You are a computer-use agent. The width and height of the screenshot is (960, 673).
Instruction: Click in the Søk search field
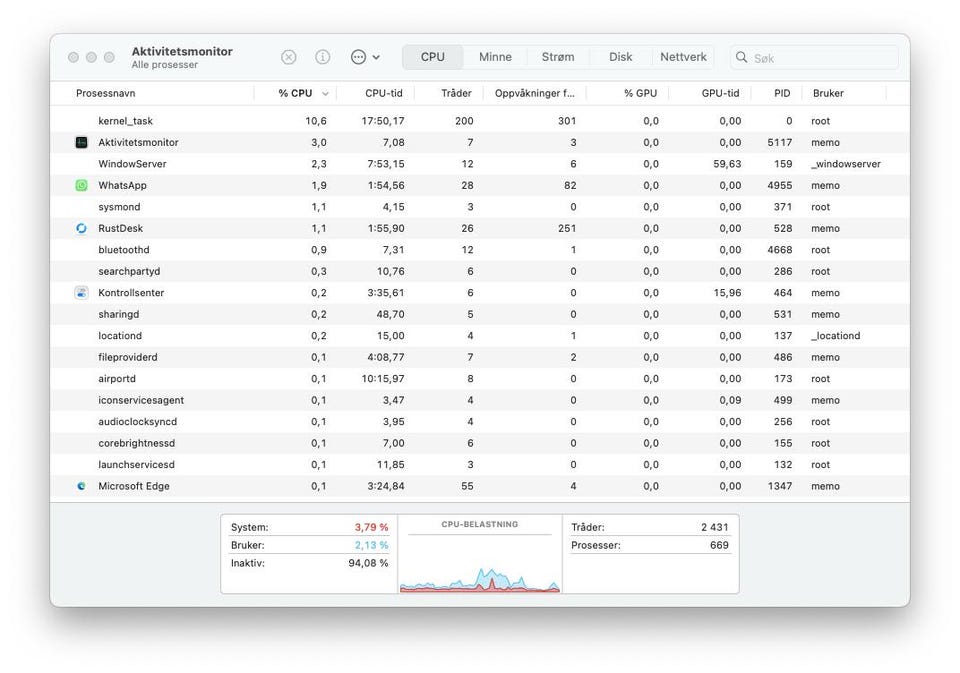tap(814, 57)
